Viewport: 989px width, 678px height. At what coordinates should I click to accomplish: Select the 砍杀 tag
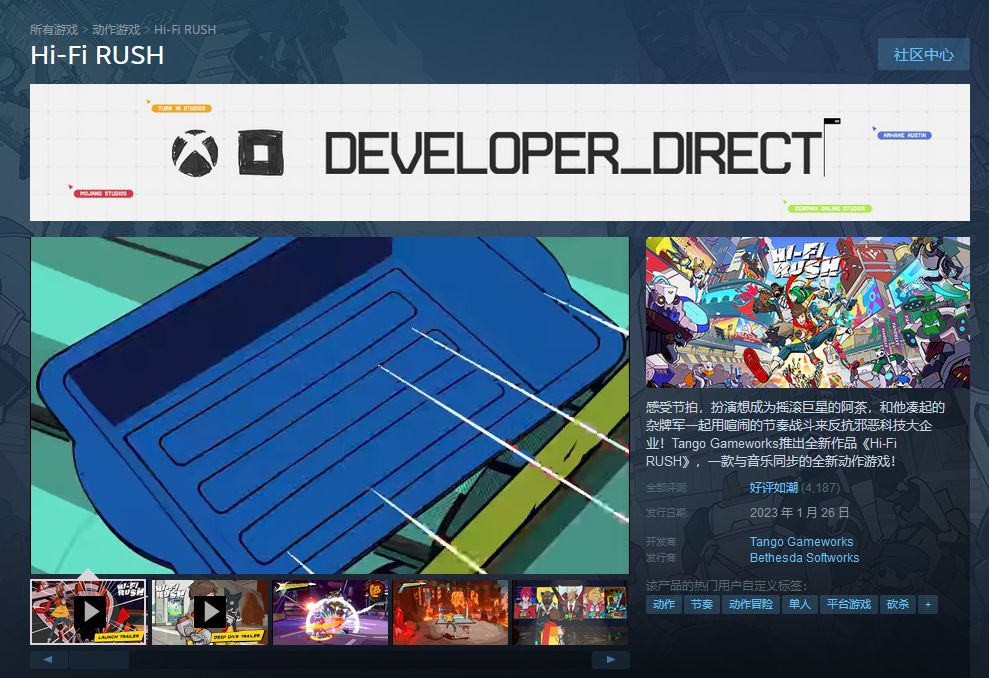(x=898, y=604)
